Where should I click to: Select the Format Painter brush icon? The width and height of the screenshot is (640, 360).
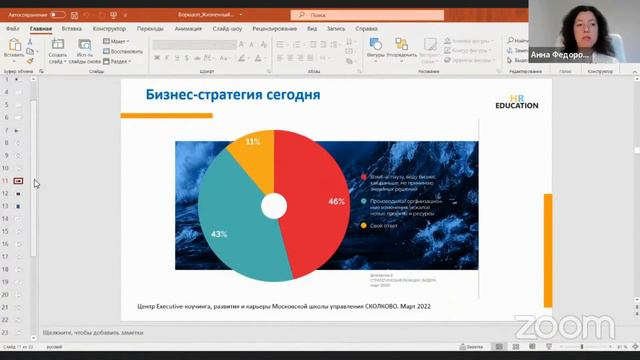[30, 61]
